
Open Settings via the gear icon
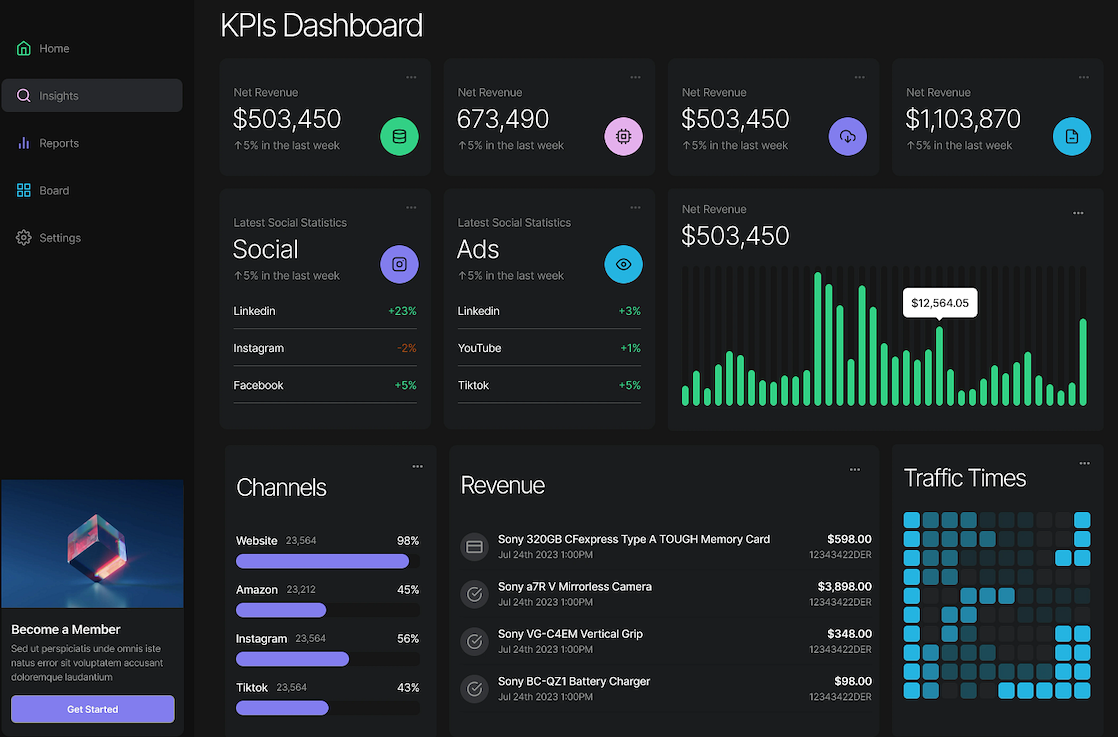tap(22, 237)
